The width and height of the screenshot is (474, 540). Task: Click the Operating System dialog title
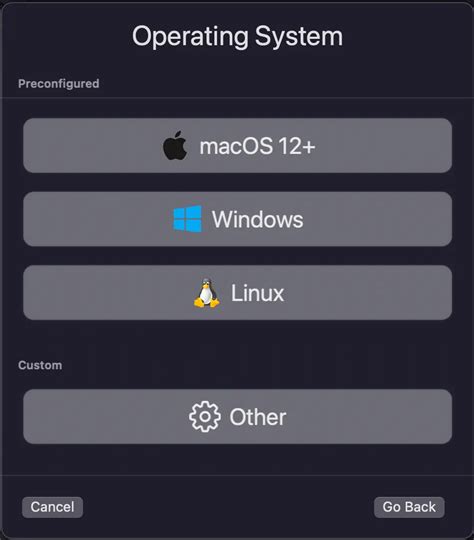click(x=237, y=36)
